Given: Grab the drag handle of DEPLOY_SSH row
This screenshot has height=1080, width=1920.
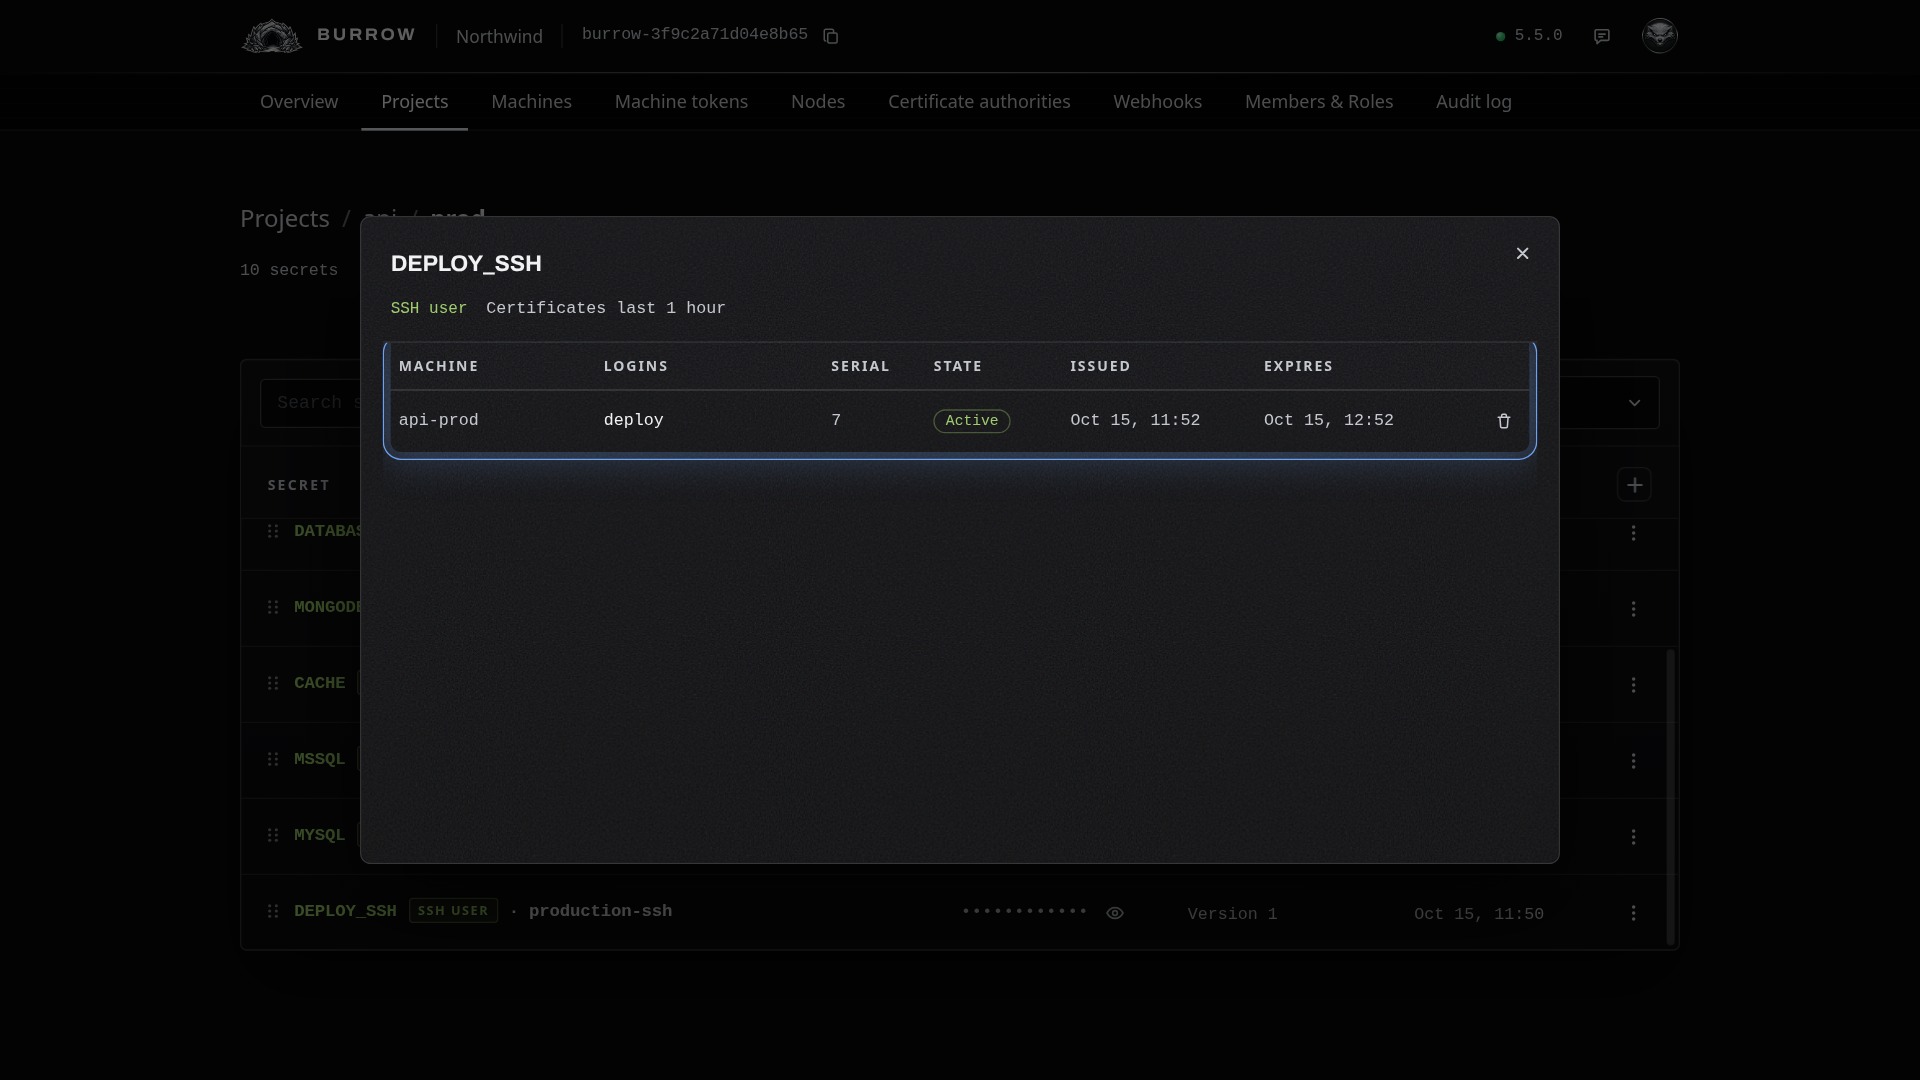Looking at the screenshot, I should coord(273,911).
